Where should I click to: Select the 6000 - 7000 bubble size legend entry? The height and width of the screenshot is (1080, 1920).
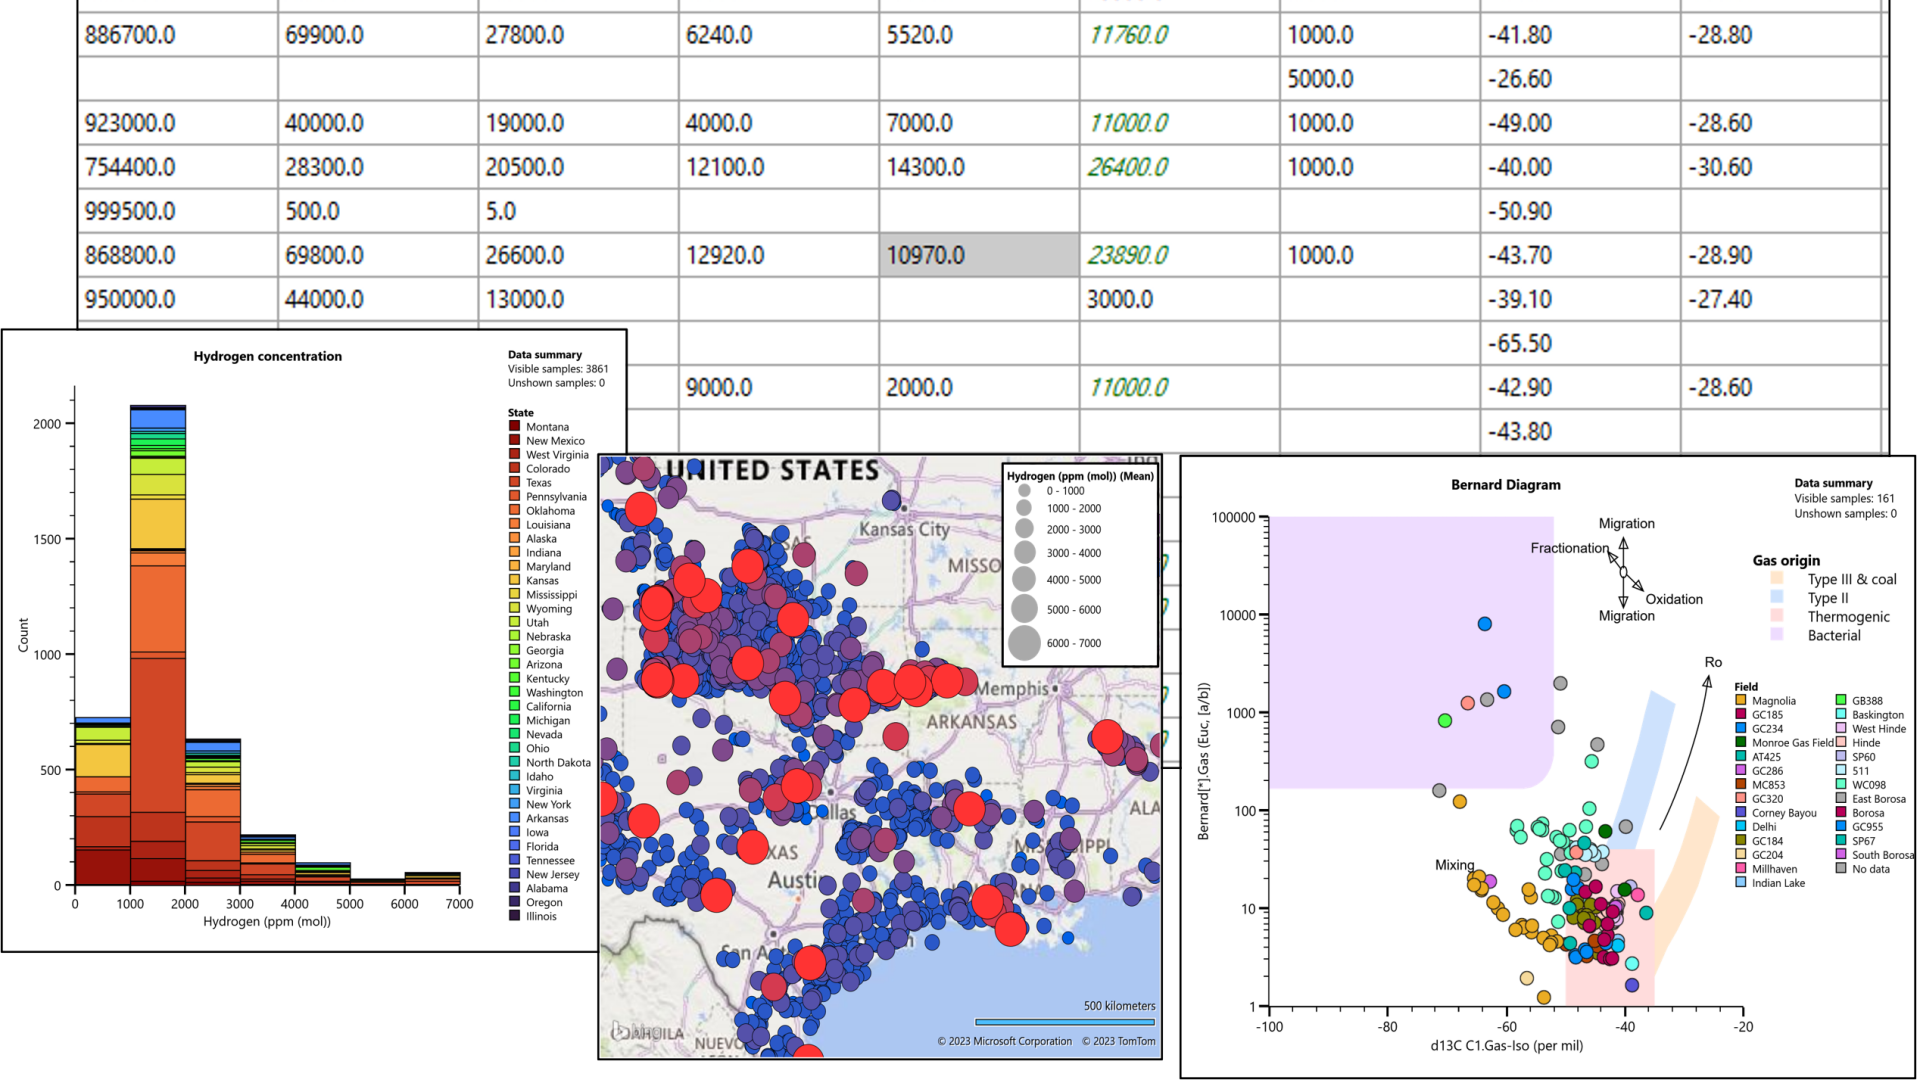tap(1025, 643)
